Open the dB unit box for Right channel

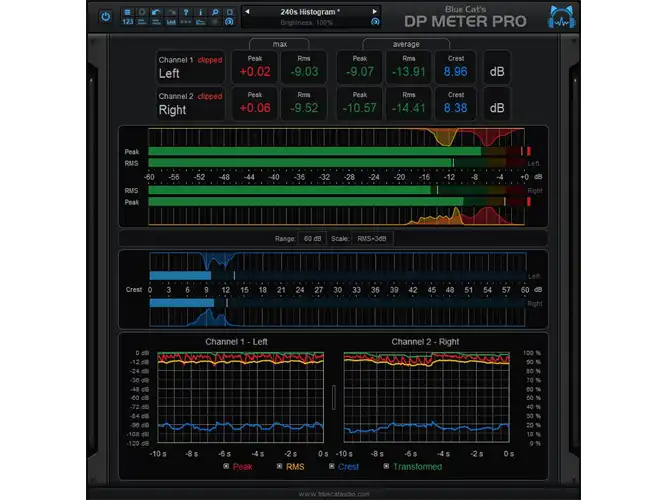click(496, 104)
